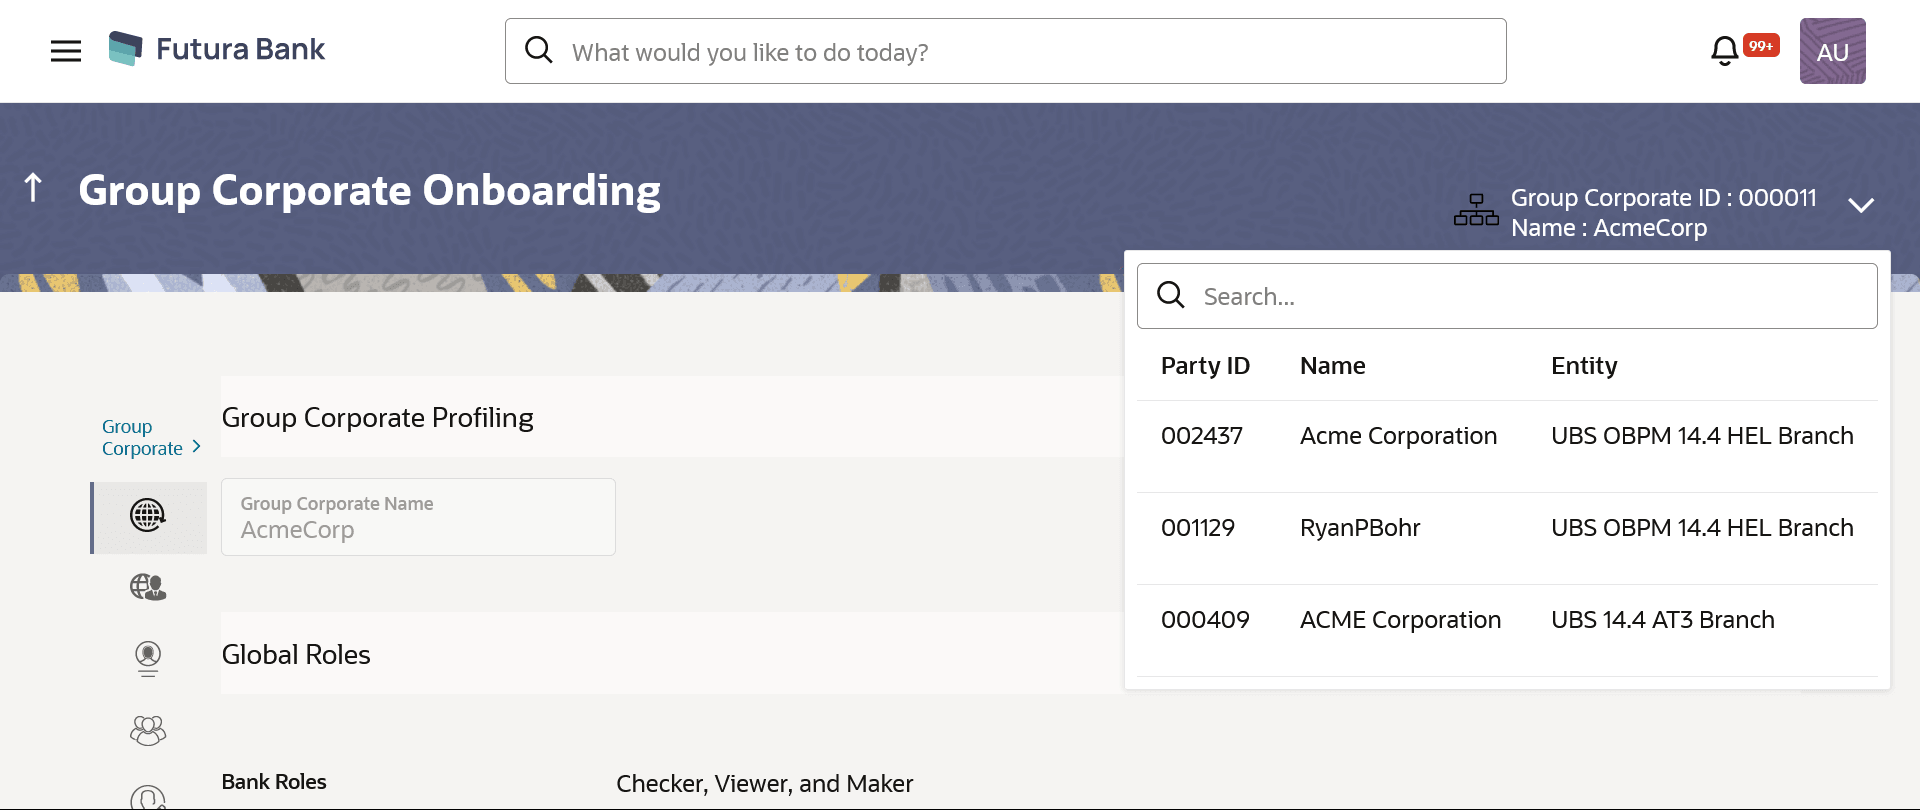Open the AU user profile avatar
The height and width of the screenshot is (810, 1920).
point(1832,51)
